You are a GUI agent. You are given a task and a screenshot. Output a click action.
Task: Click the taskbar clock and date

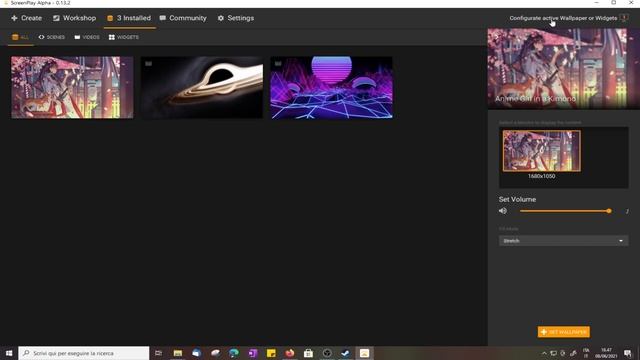coord(606,353)
